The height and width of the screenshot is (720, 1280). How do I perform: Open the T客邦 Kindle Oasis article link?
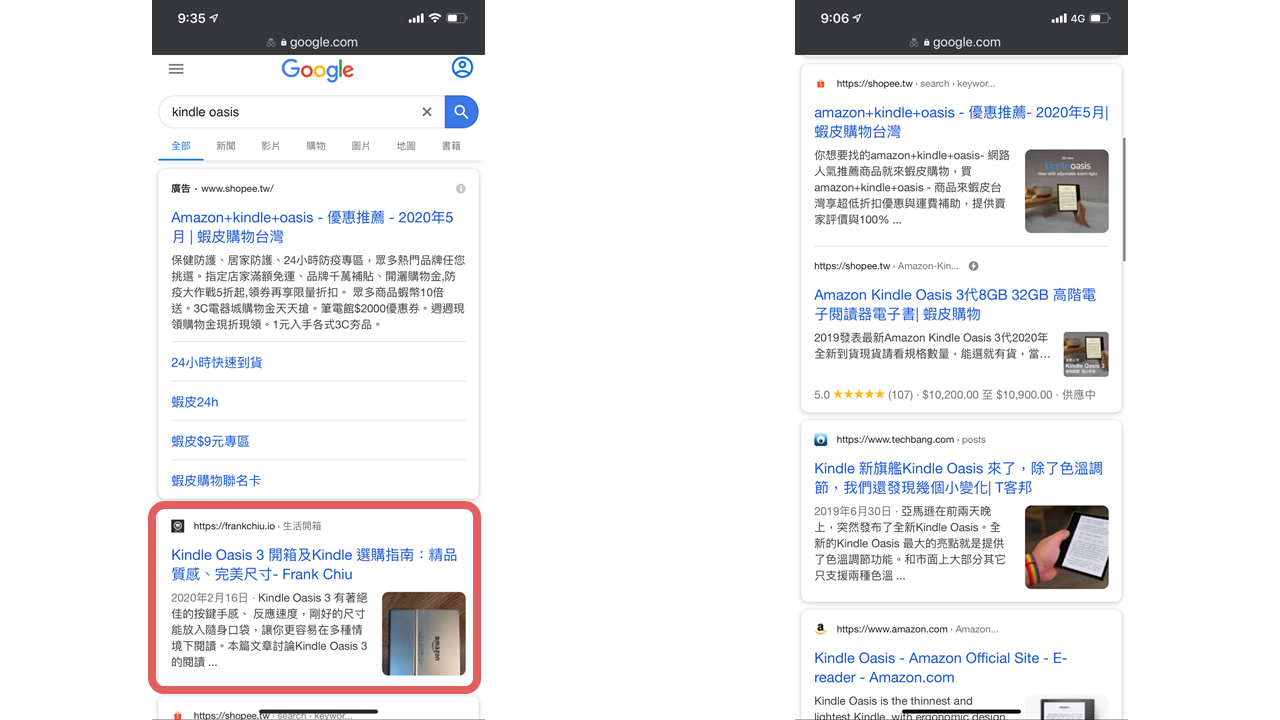(958, 477)
